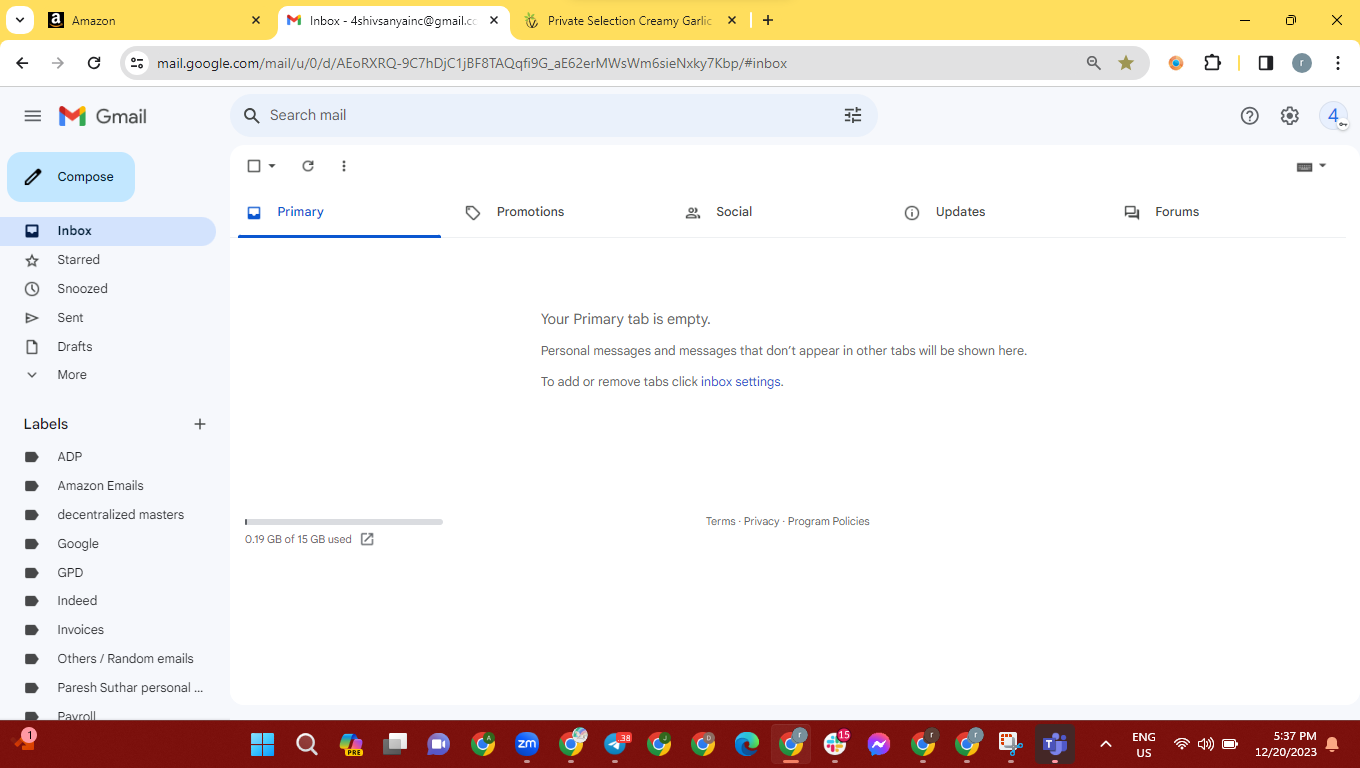Switch to the Amazon browser tab
The width and height of the screenshot is (1360, 768).
click(x=155, y=20)
